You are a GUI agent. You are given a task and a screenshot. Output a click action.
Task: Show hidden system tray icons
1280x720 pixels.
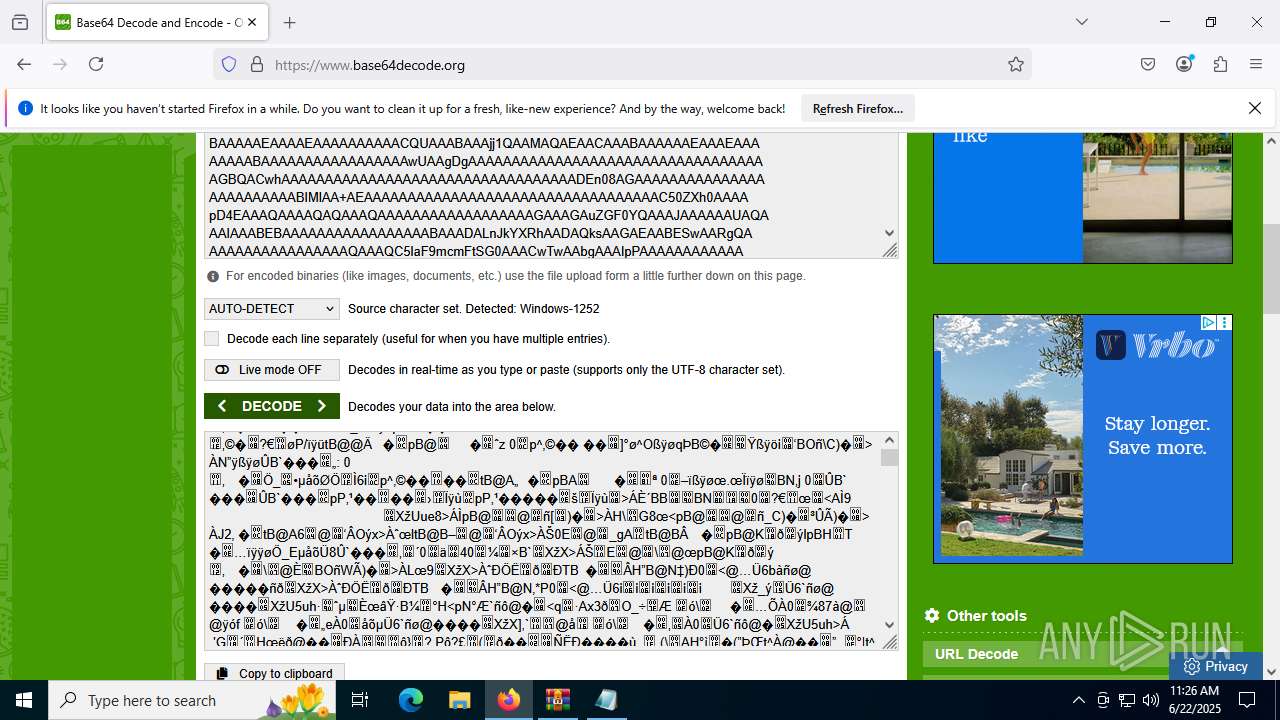point(1078,700)
